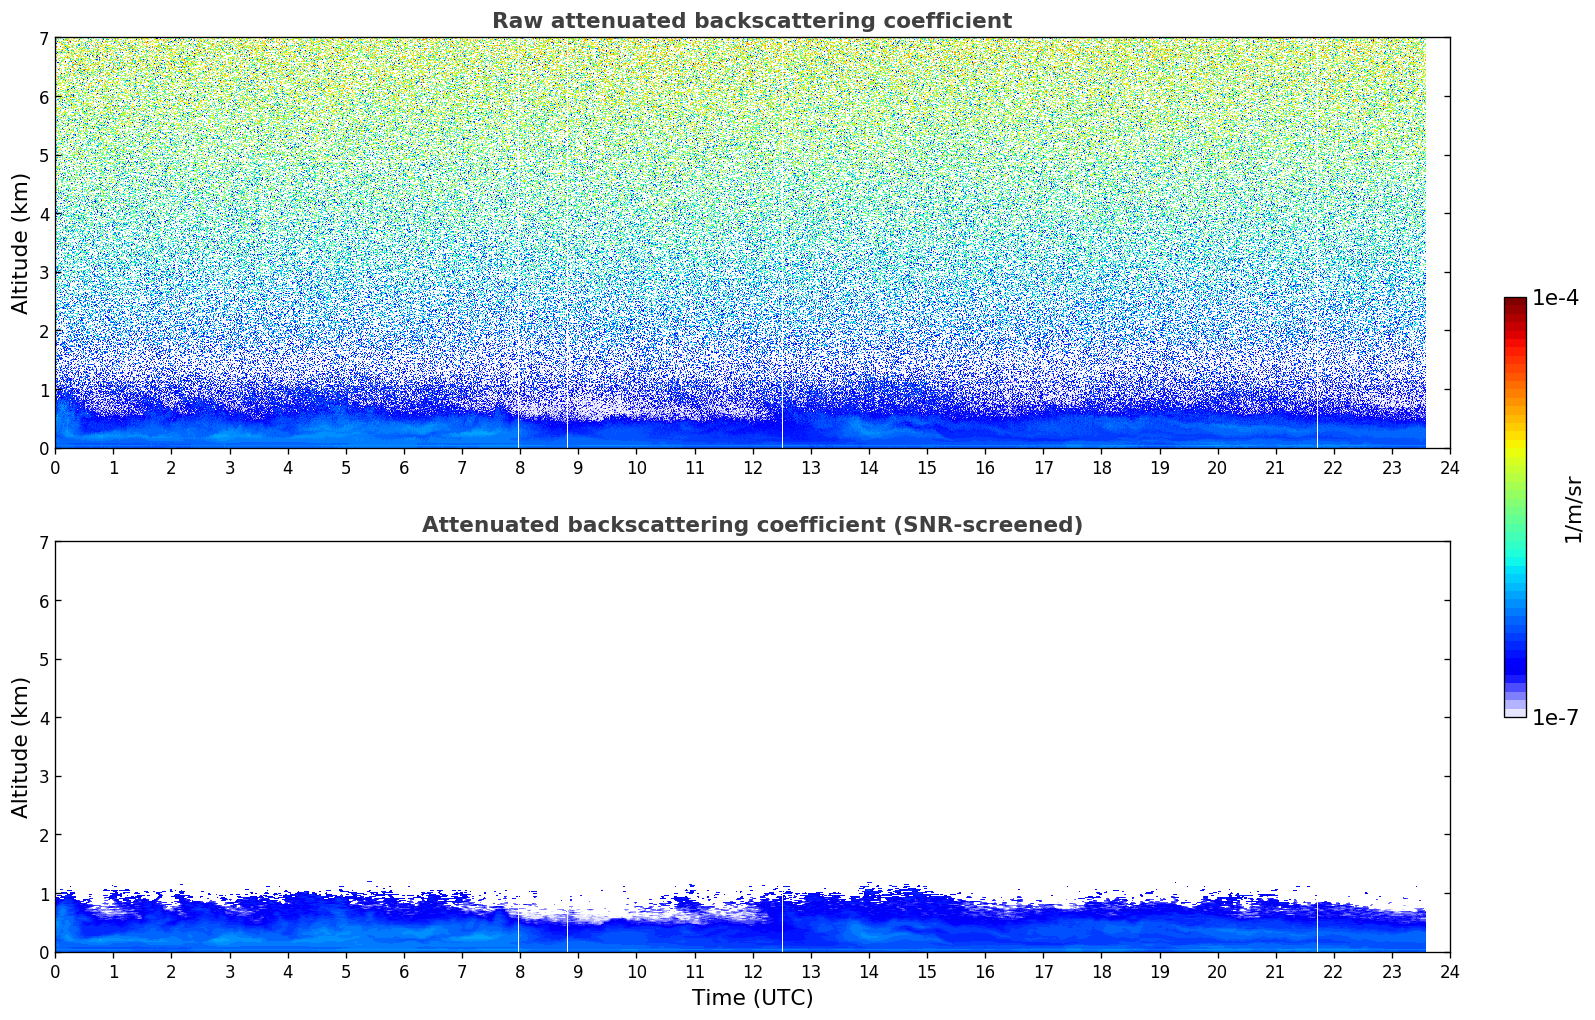Click the '12' hour tick under the SNR-screened plot
Screen dimensions: 1595x1020
[752, 971]
